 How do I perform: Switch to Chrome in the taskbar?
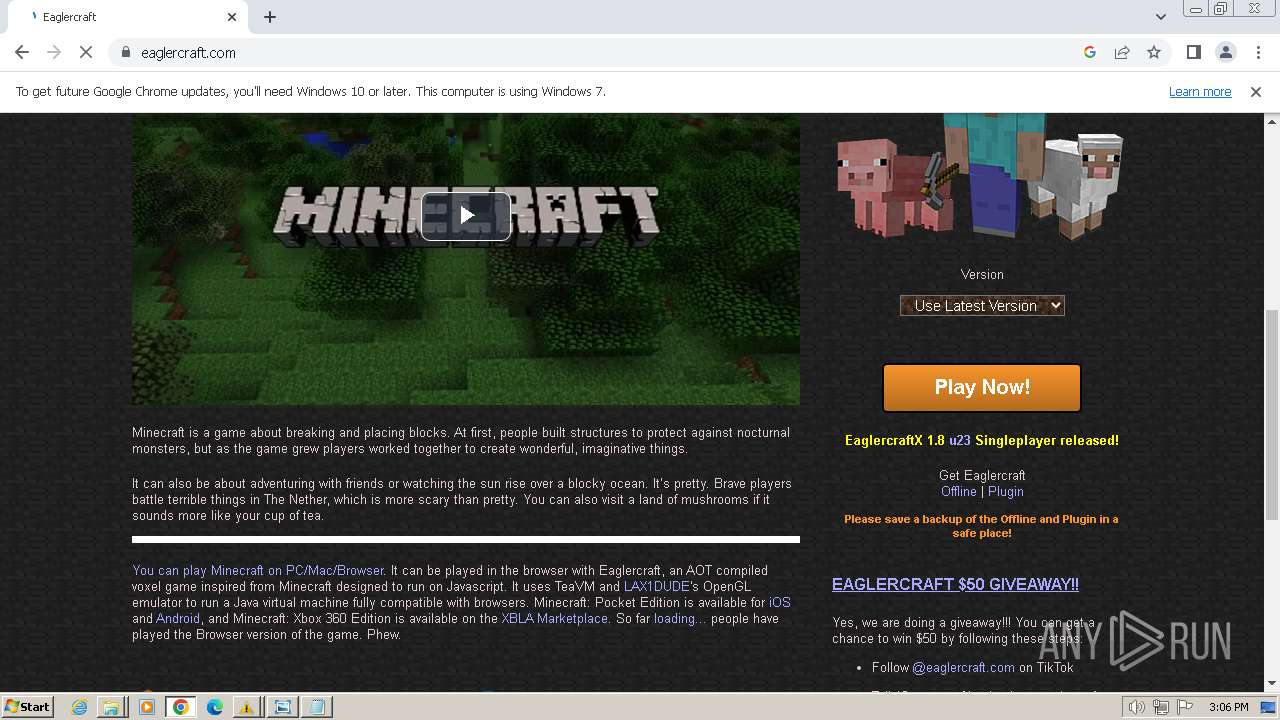[x=180, y=707]
